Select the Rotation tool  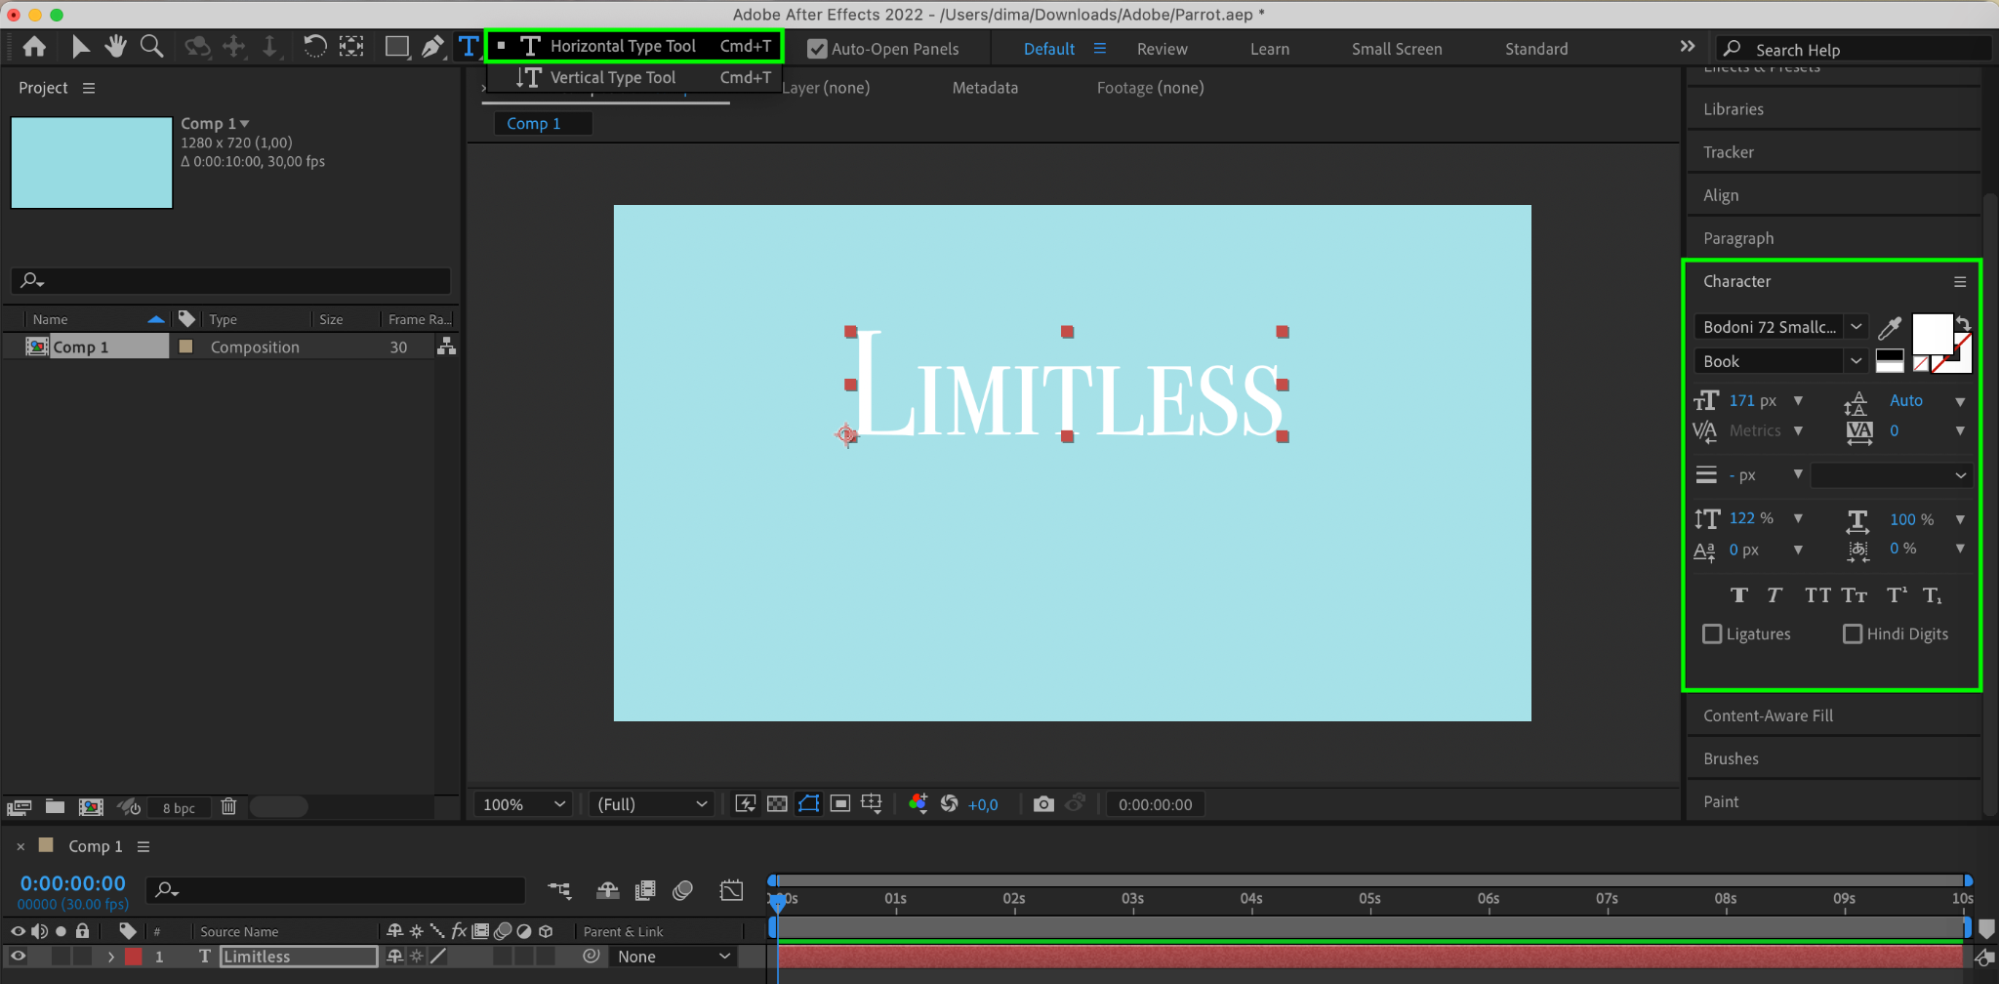314,46
